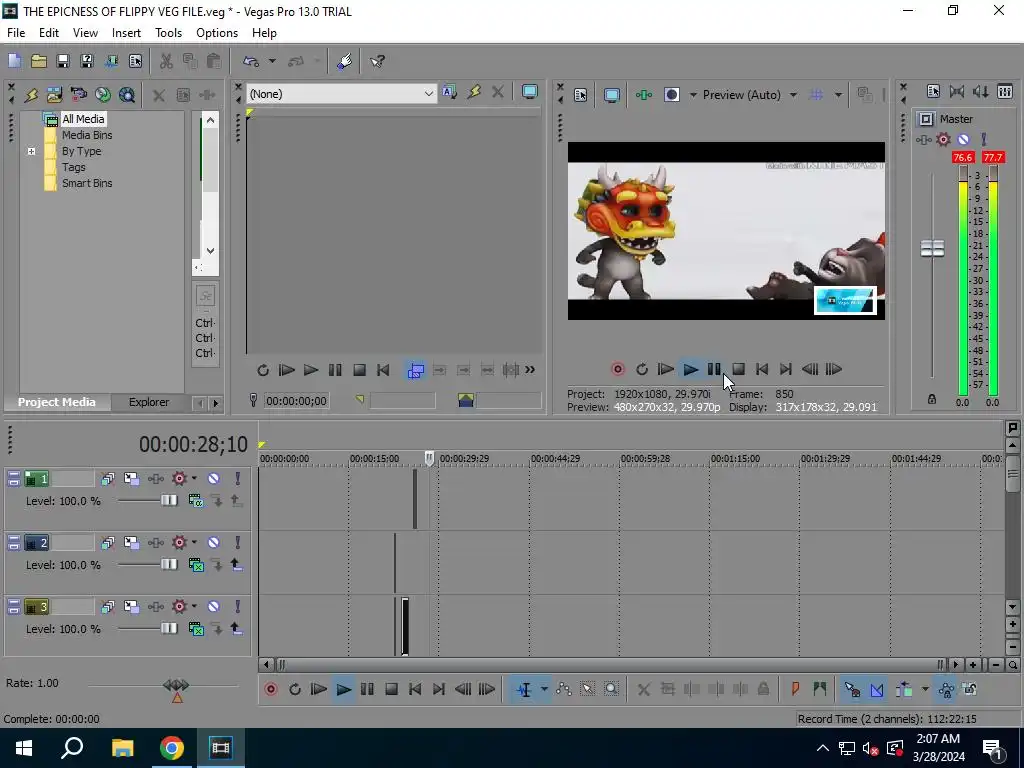Minimize track 2 height button
The height and width of the screenshot is (768, 1024).
pos(14,543)
